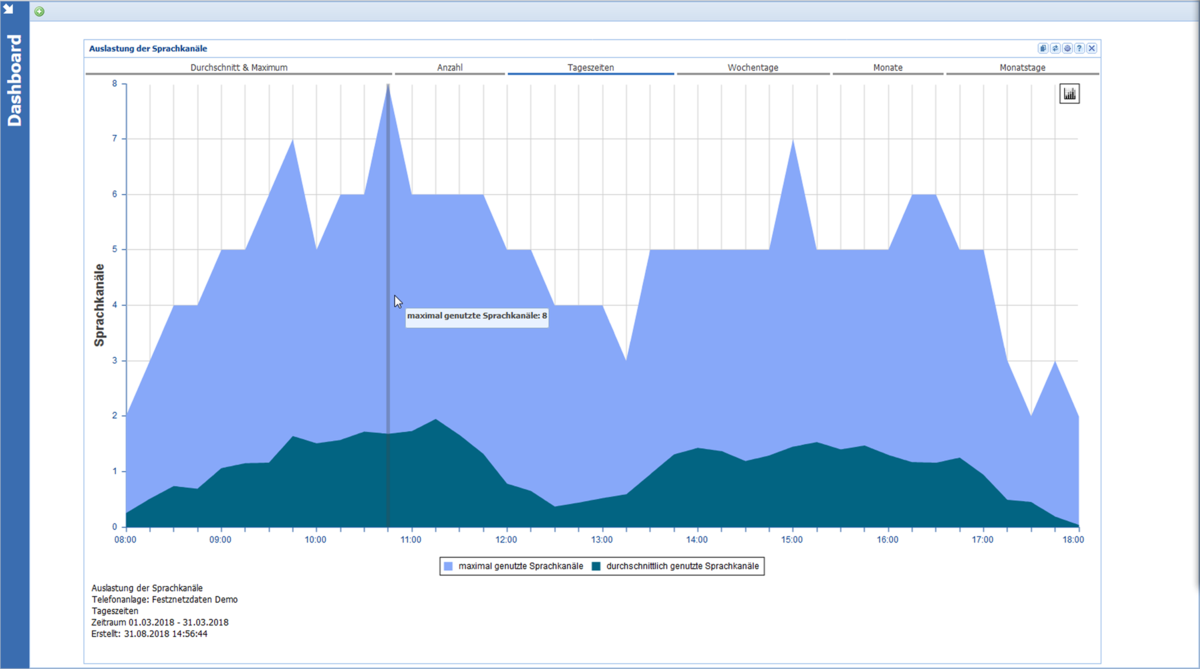Select the Monatstage tab
Screen dimensions: 1200x669
coord(1022,68)
